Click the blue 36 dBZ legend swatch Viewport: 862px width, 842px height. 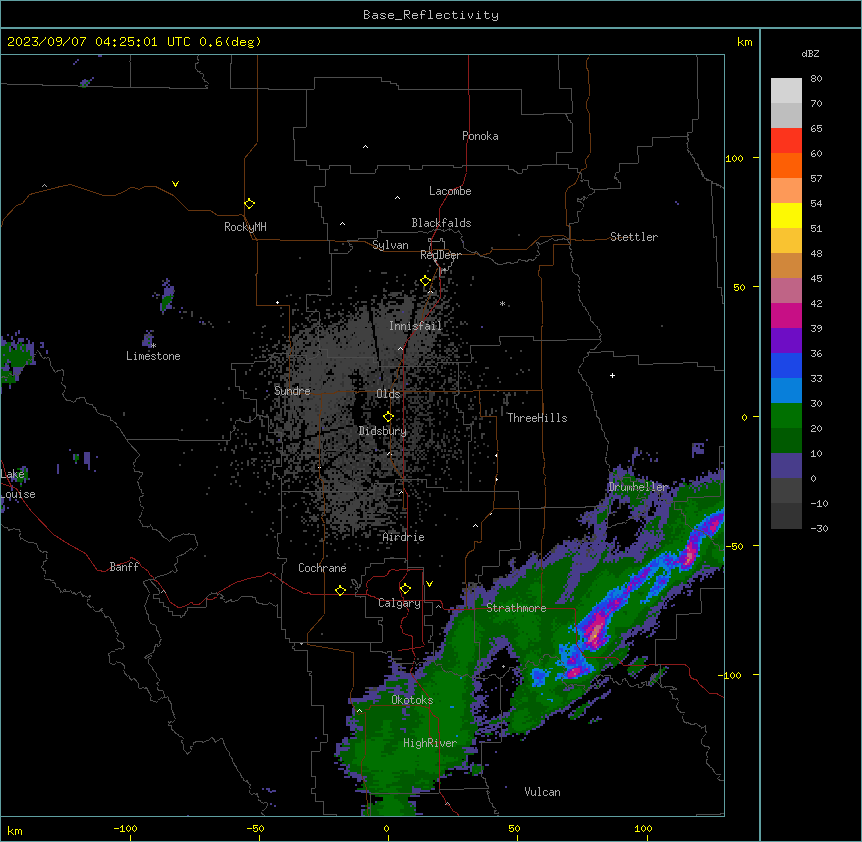tap(786, 365)
